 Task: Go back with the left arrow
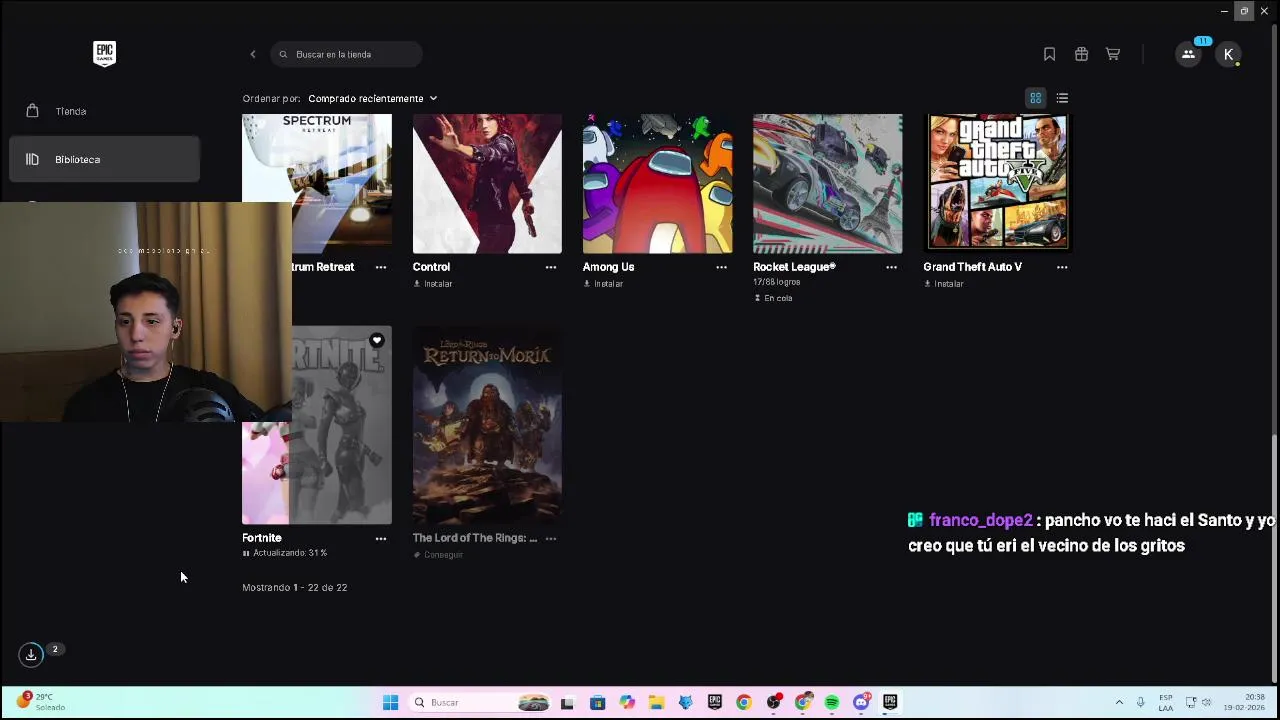point(253,54)
